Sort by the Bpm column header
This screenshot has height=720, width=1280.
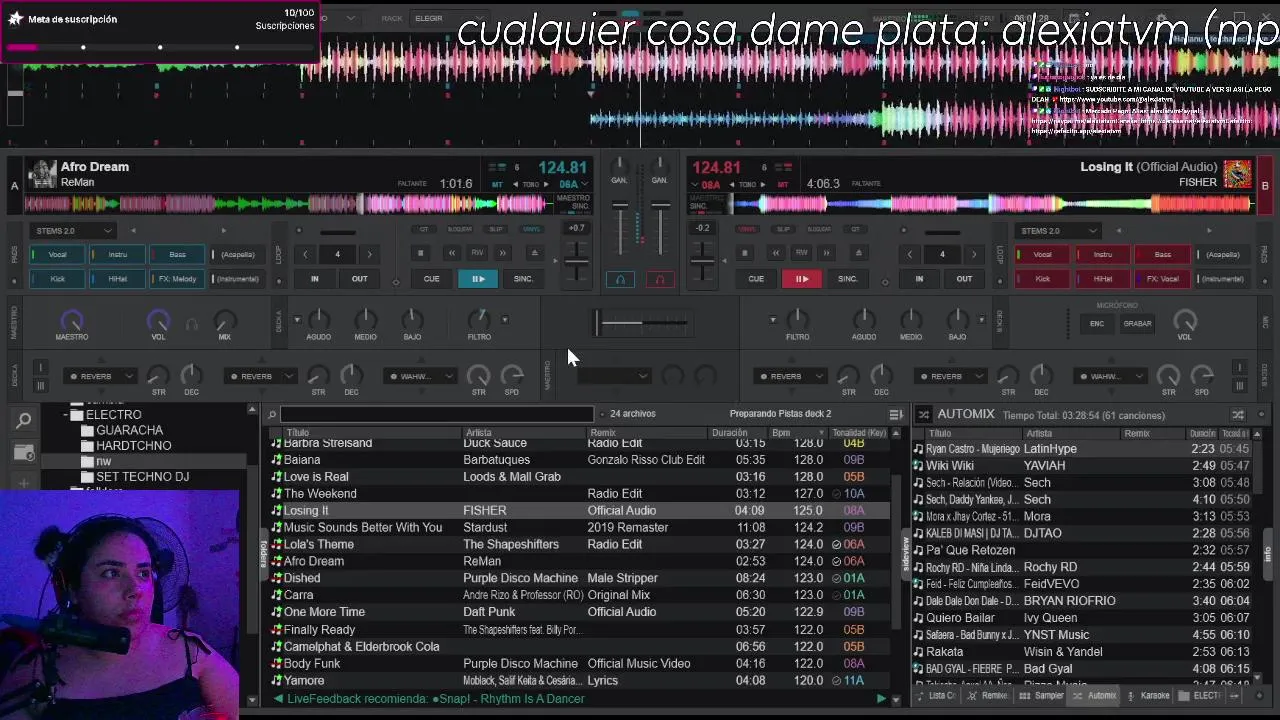point(797,433)
